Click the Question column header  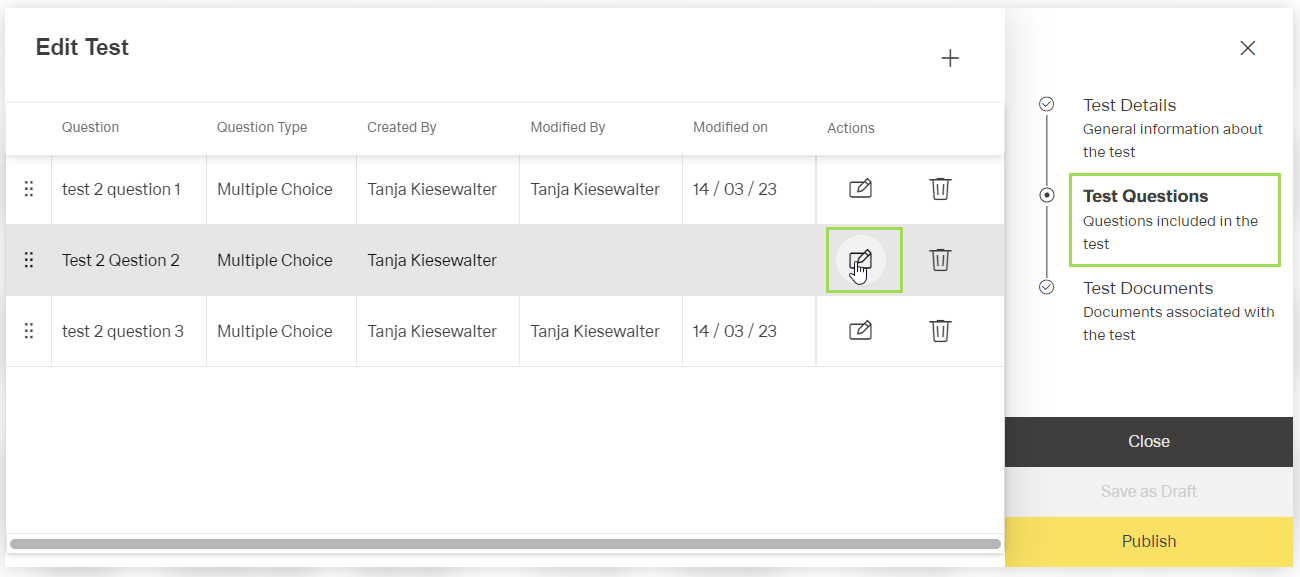(x=90, y=127)
